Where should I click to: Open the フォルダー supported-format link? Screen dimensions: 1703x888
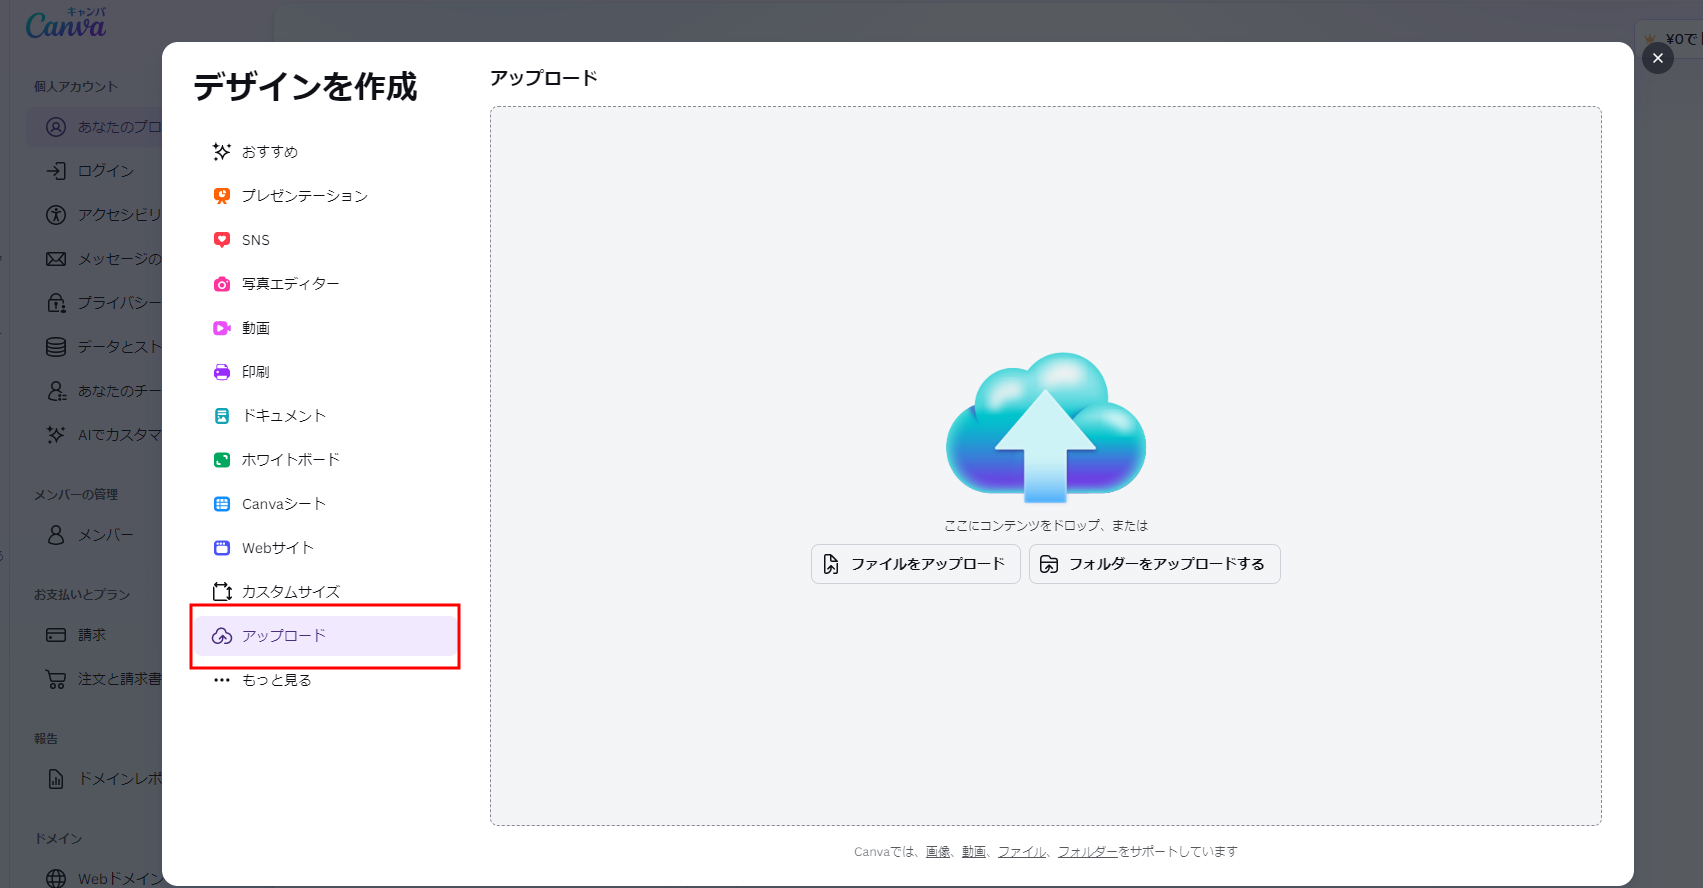[1088, 852]
